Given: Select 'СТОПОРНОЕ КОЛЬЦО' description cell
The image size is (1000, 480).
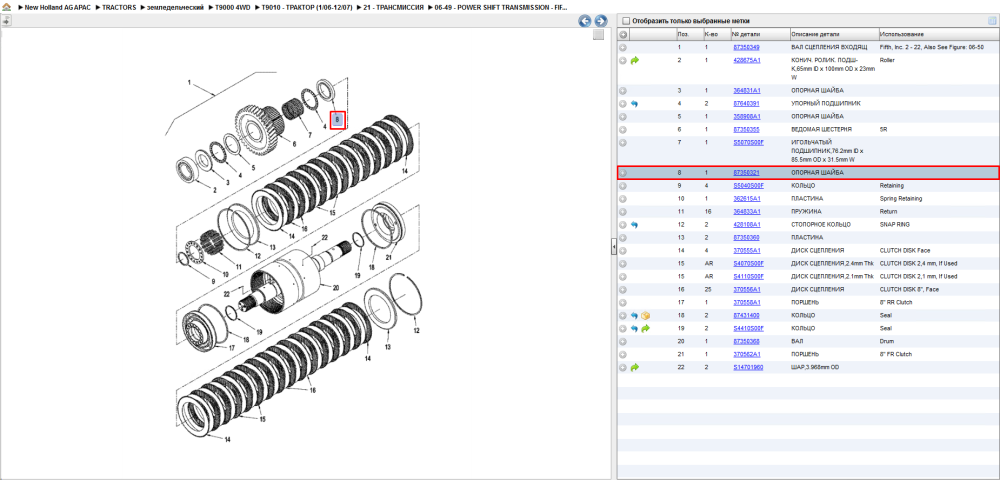Looking at the screenshot, I should click(821, 224).
